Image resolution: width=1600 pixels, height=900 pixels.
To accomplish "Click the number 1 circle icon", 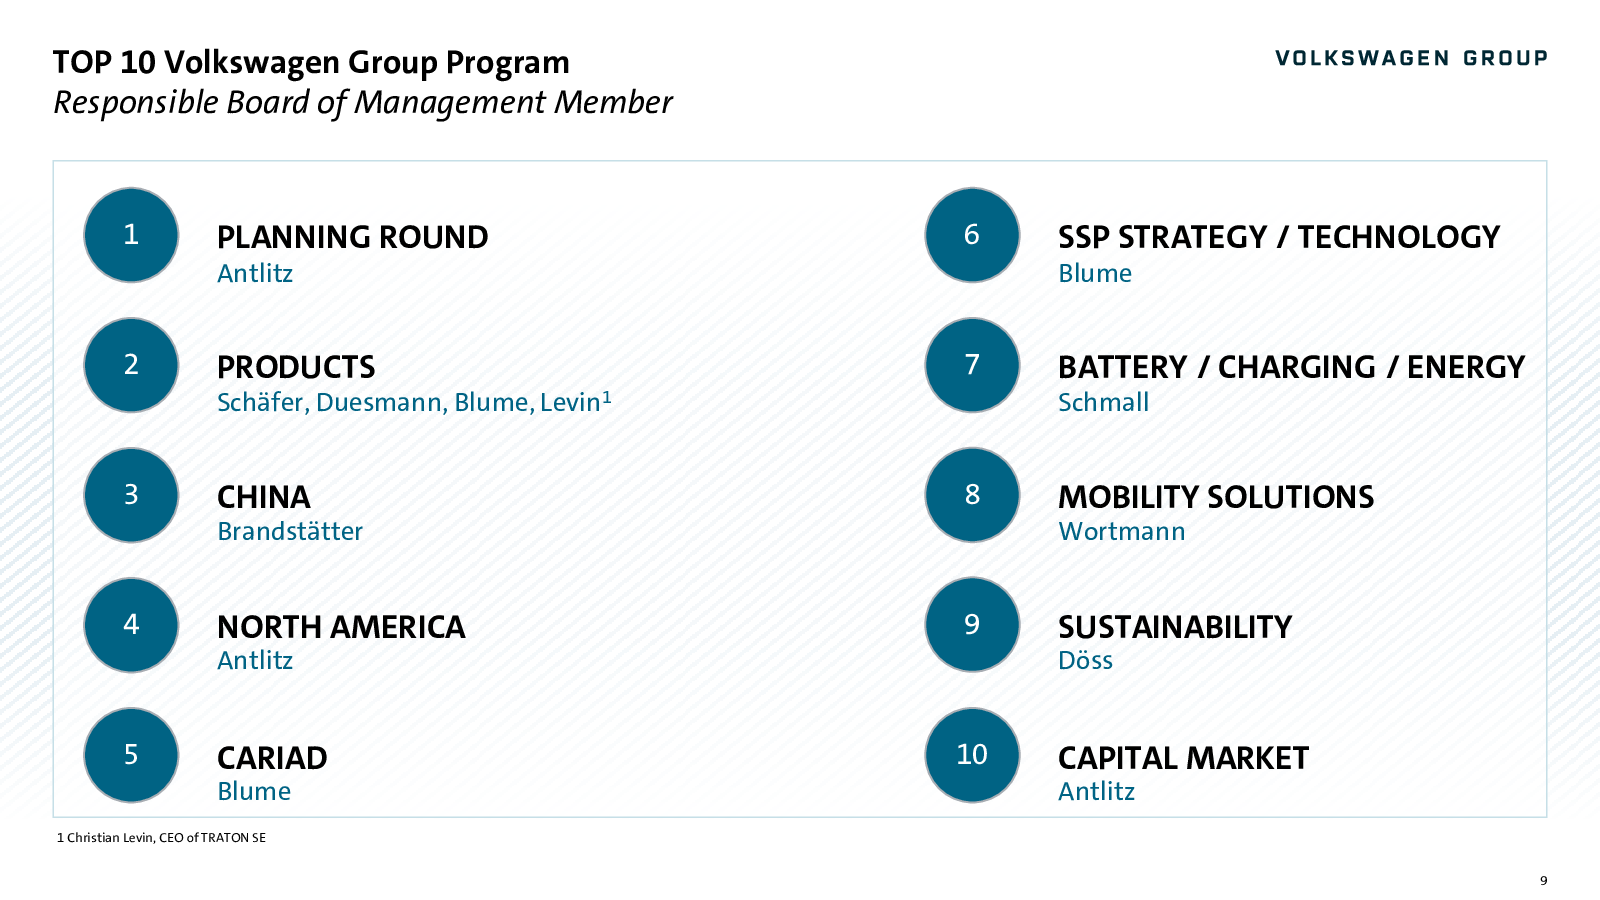I will click(x=131, y=235).
